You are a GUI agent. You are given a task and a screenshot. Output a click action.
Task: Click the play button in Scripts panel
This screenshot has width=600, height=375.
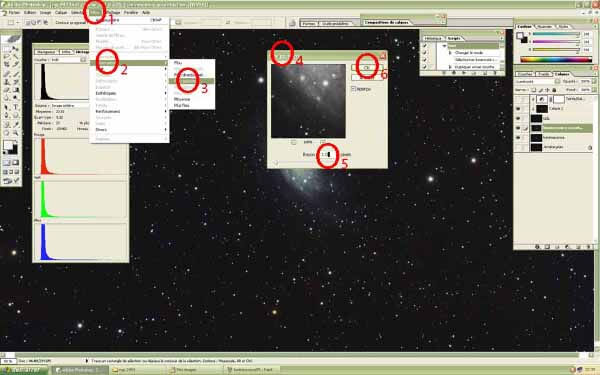coord(463,73)
